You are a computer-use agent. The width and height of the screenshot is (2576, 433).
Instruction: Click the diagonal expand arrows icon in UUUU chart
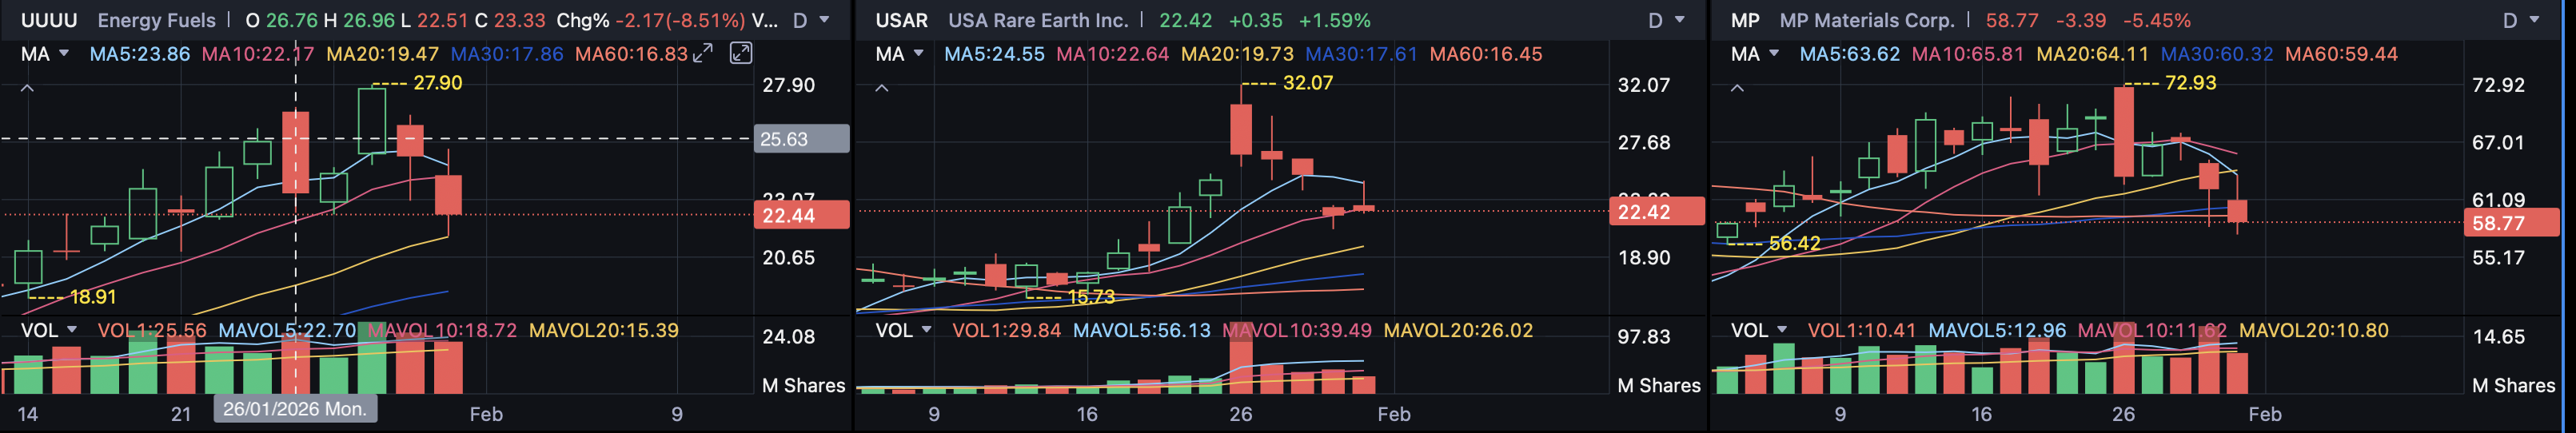[x=703, y=54]
